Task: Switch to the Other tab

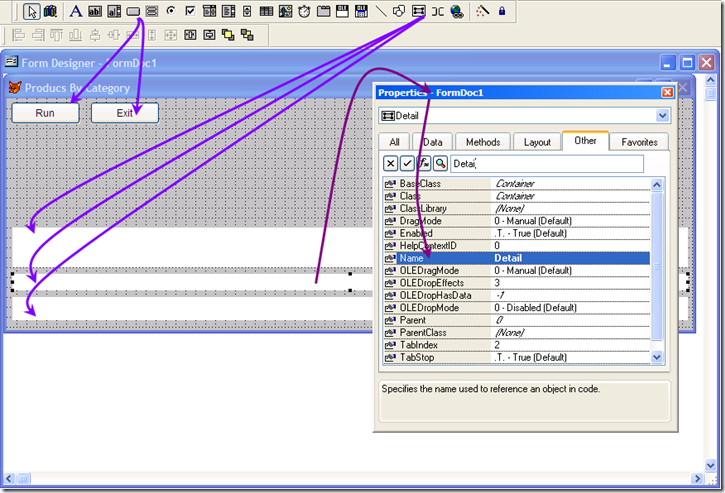Action: click(585, 141)
